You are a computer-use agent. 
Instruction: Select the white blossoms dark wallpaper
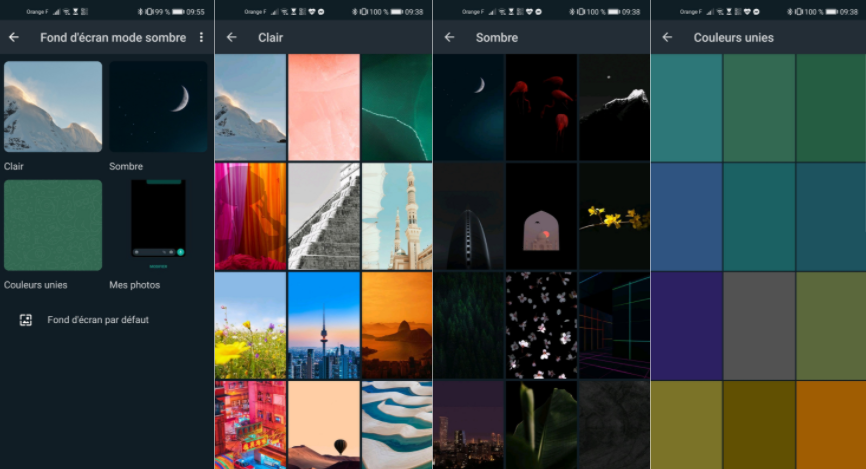(541, 325)
